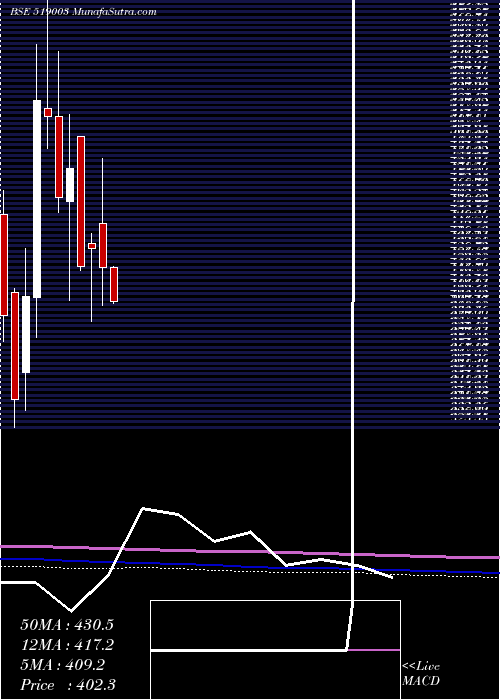The height and width of the screenshot is (700, 500).
Task: Click the tallest white candlestick body
Action: (x=37, y=199)
